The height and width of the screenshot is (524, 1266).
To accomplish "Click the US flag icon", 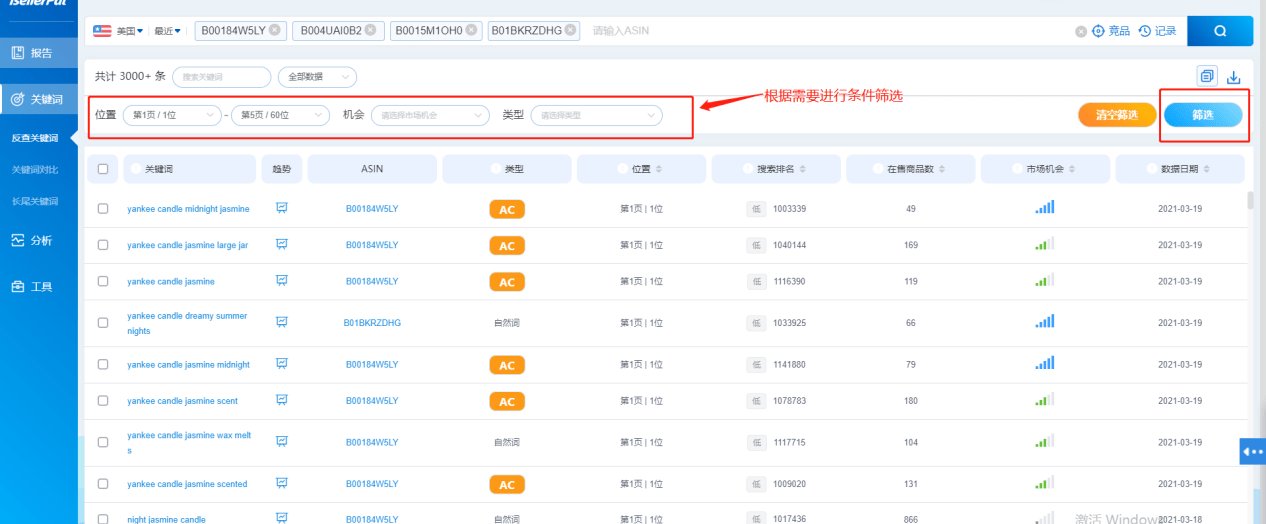I will point(102,31).
